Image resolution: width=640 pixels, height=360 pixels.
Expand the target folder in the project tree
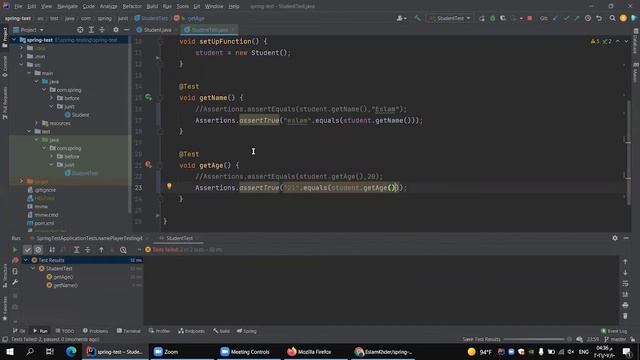click(x=22, y=181)
